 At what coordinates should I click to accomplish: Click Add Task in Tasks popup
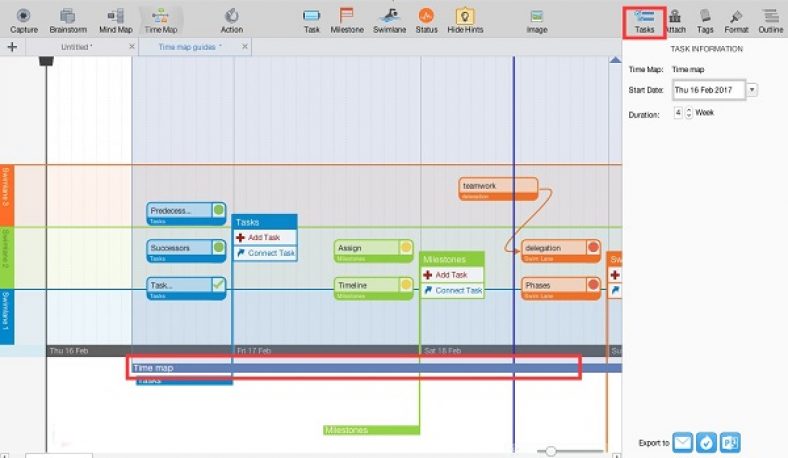(x=265, y=237)
